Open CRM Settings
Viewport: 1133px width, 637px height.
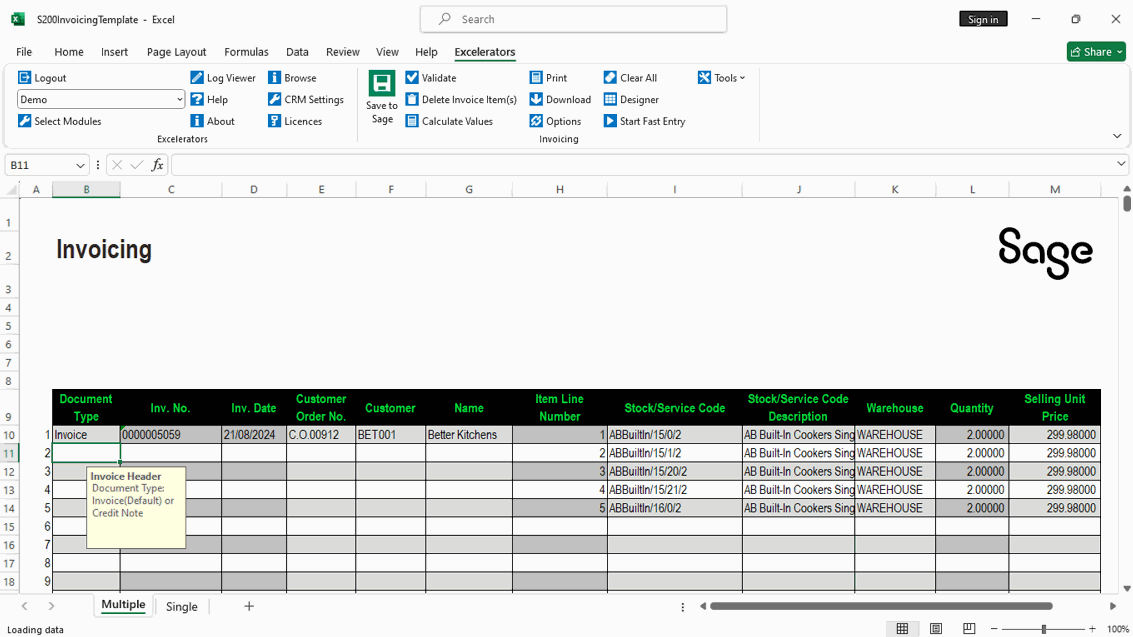(306, 100)
